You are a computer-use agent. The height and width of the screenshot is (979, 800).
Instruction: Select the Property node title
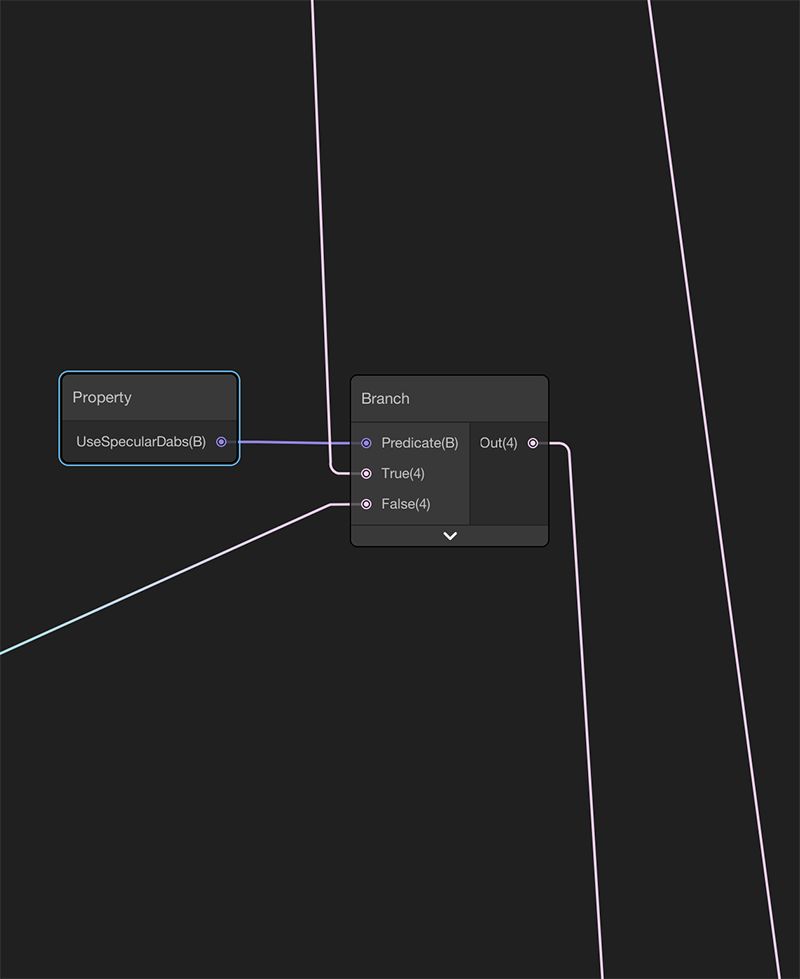click(102, 397)
